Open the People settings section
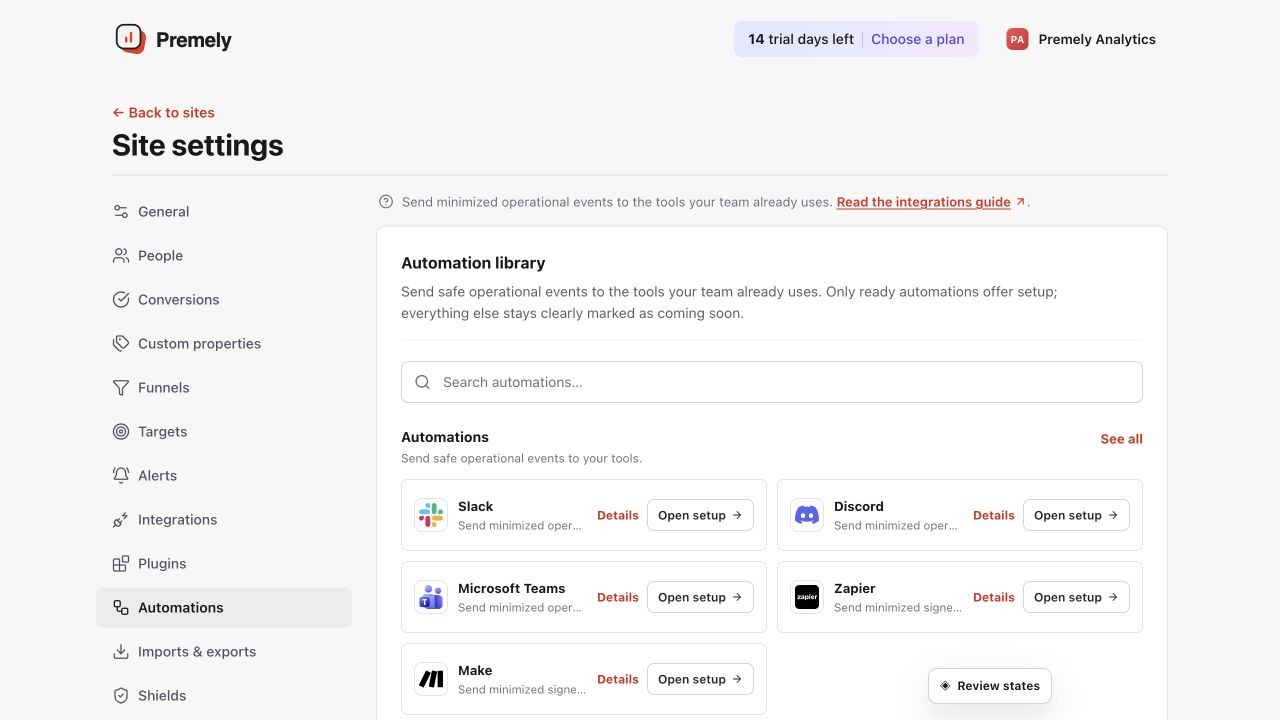Screen dimensions: 1280x720 pos(224,256)
